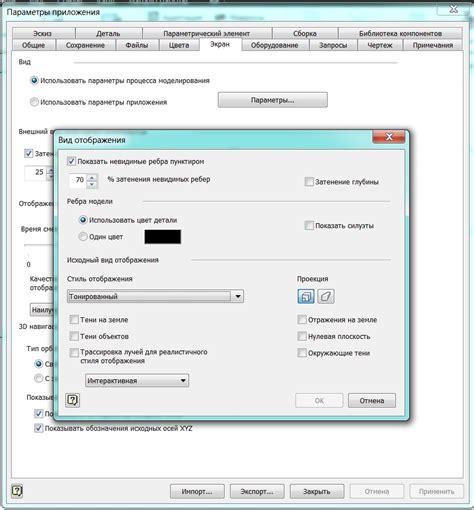Open help in Вид отображения dialog
Screen dimensions: 474x510
pyautogui.click(x=72, y=400)
